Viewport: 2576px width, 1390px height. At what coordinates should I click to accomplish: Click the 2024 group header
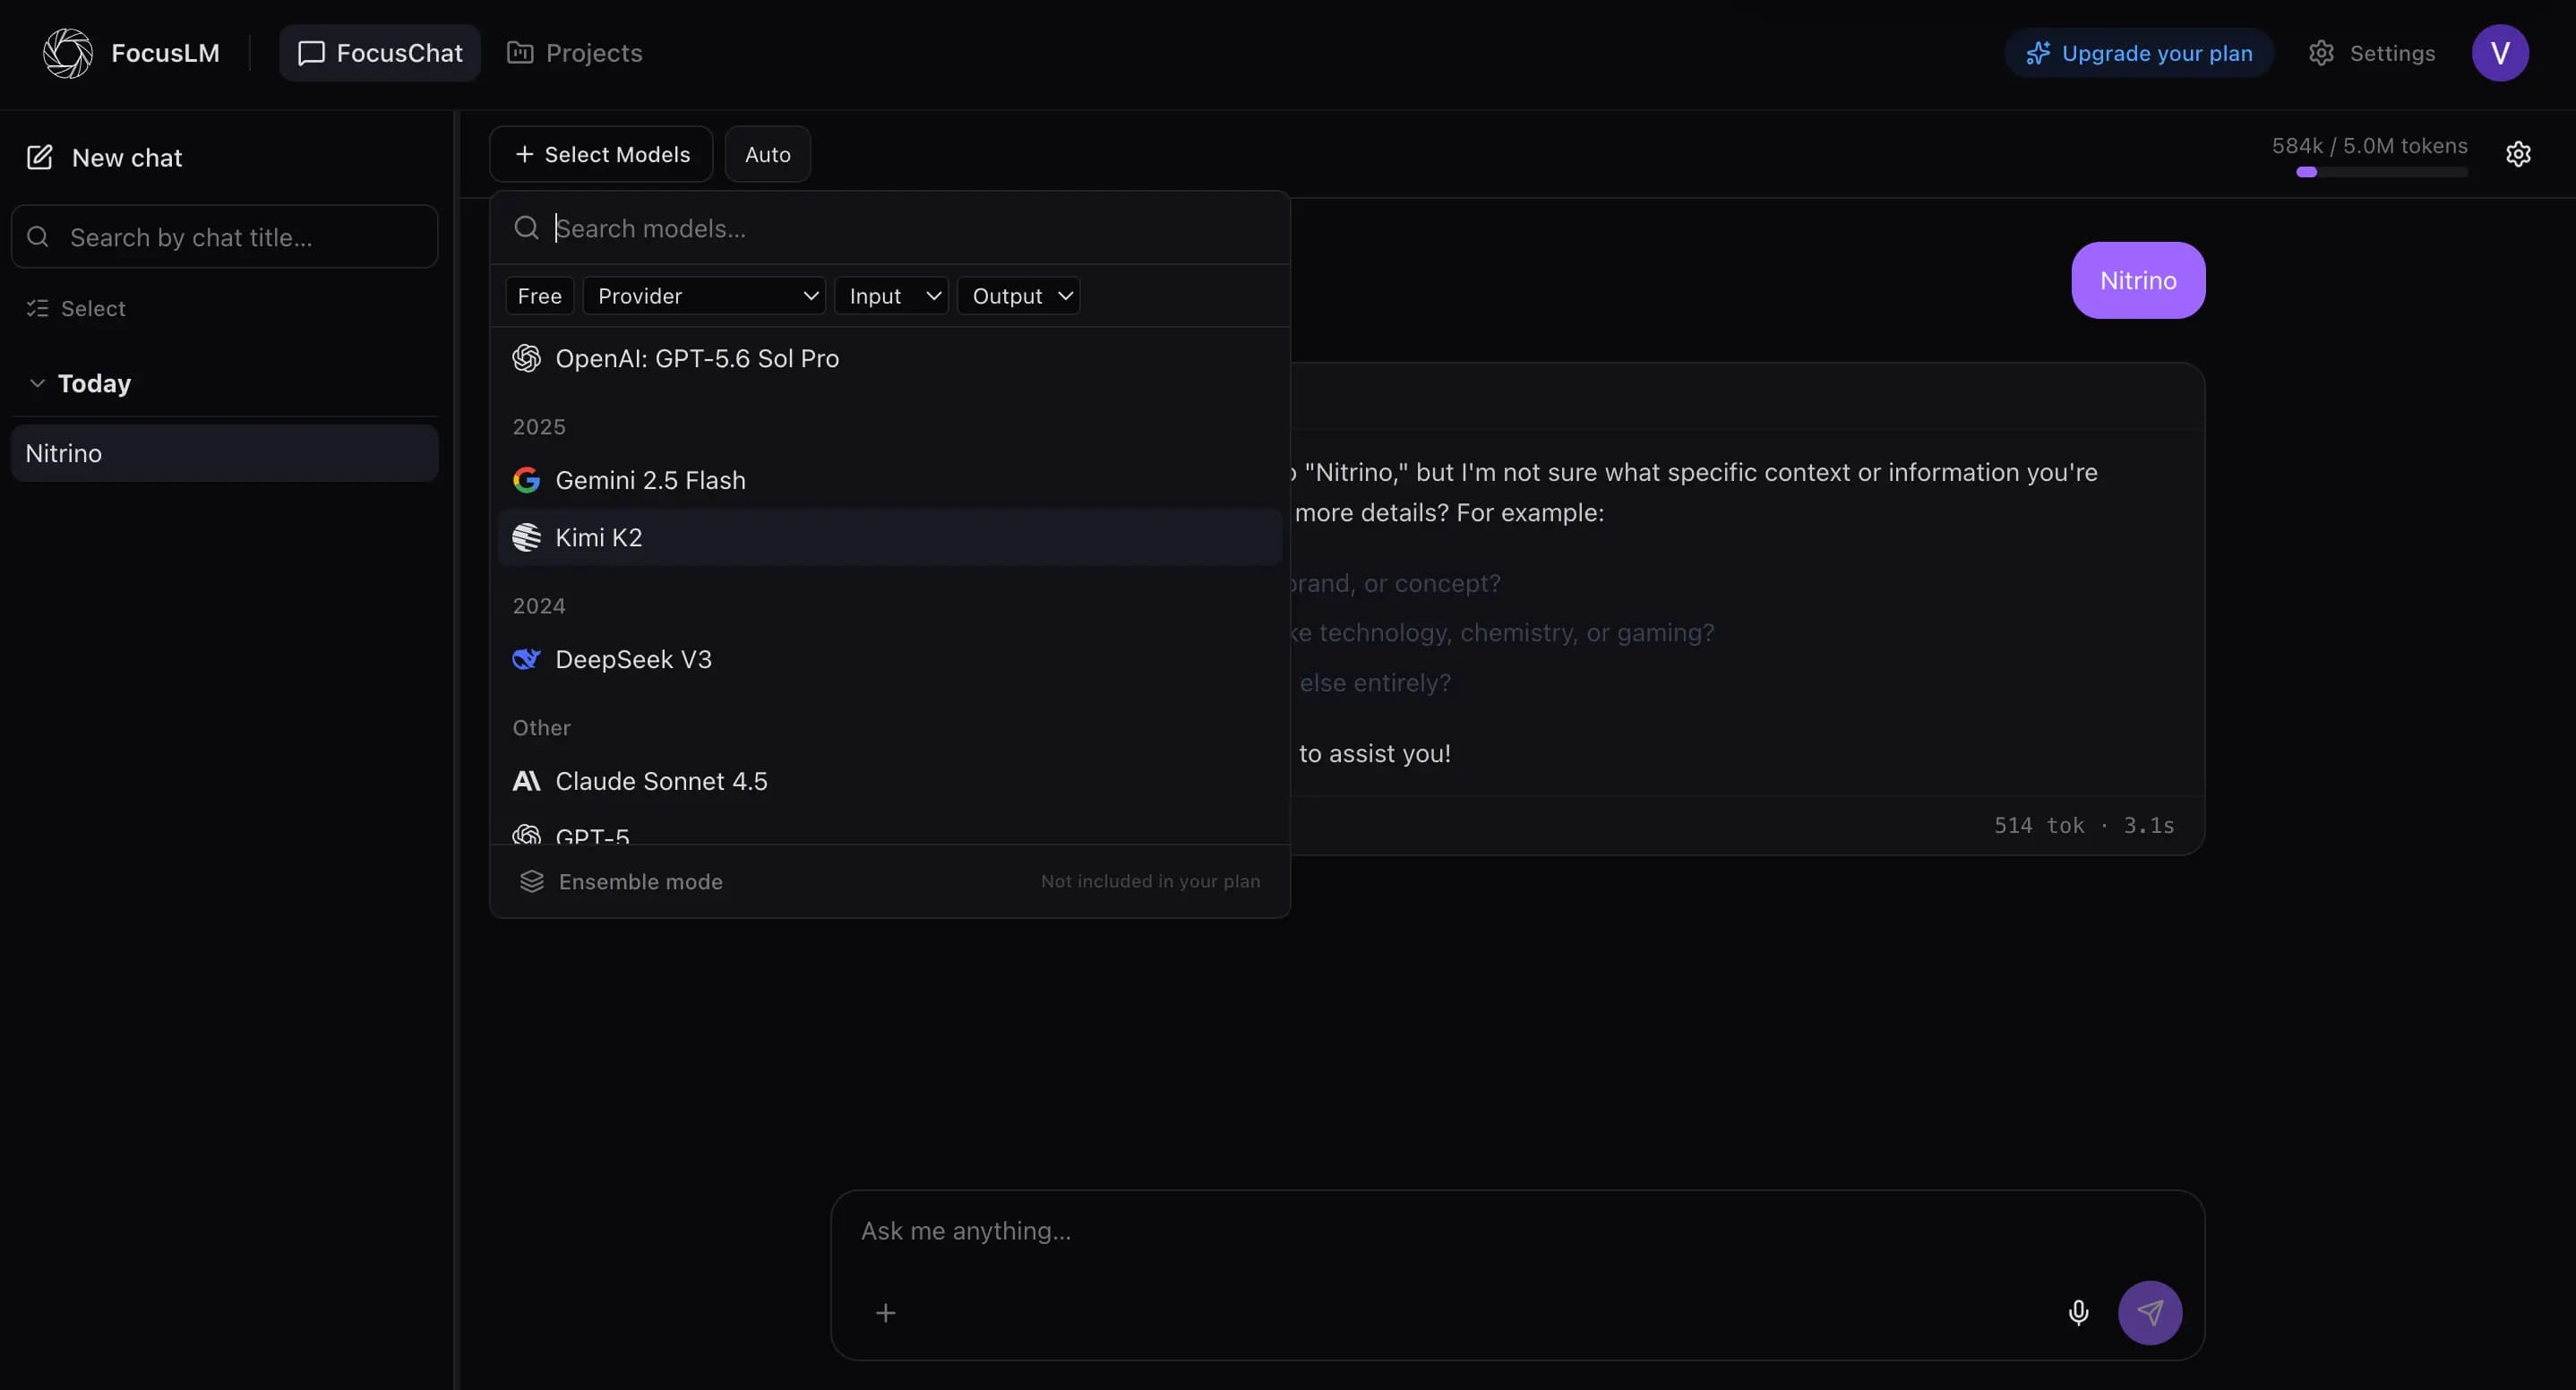(x=539, y=606)
